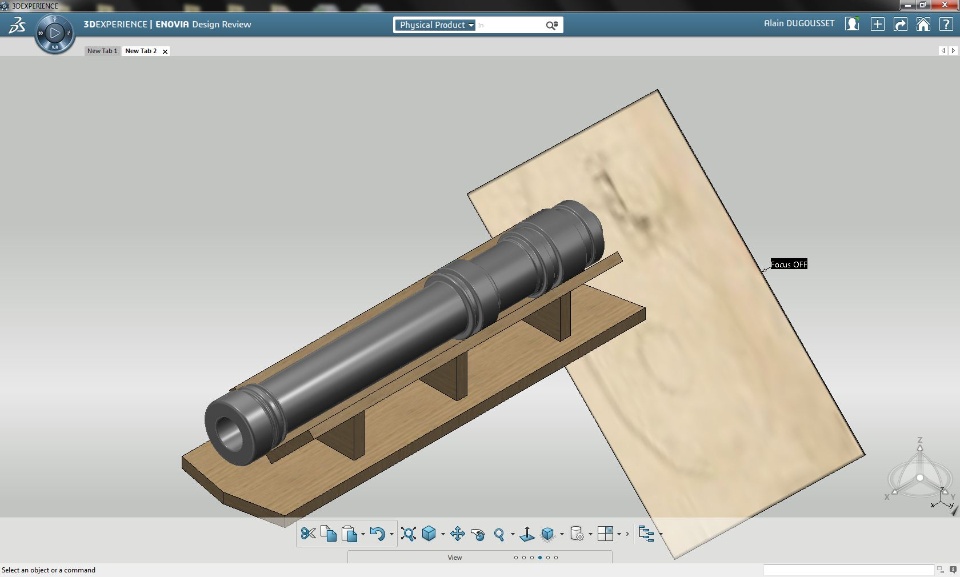Click the compass play button center
Screen dimensions: 960x577
(x=55, y=32)
